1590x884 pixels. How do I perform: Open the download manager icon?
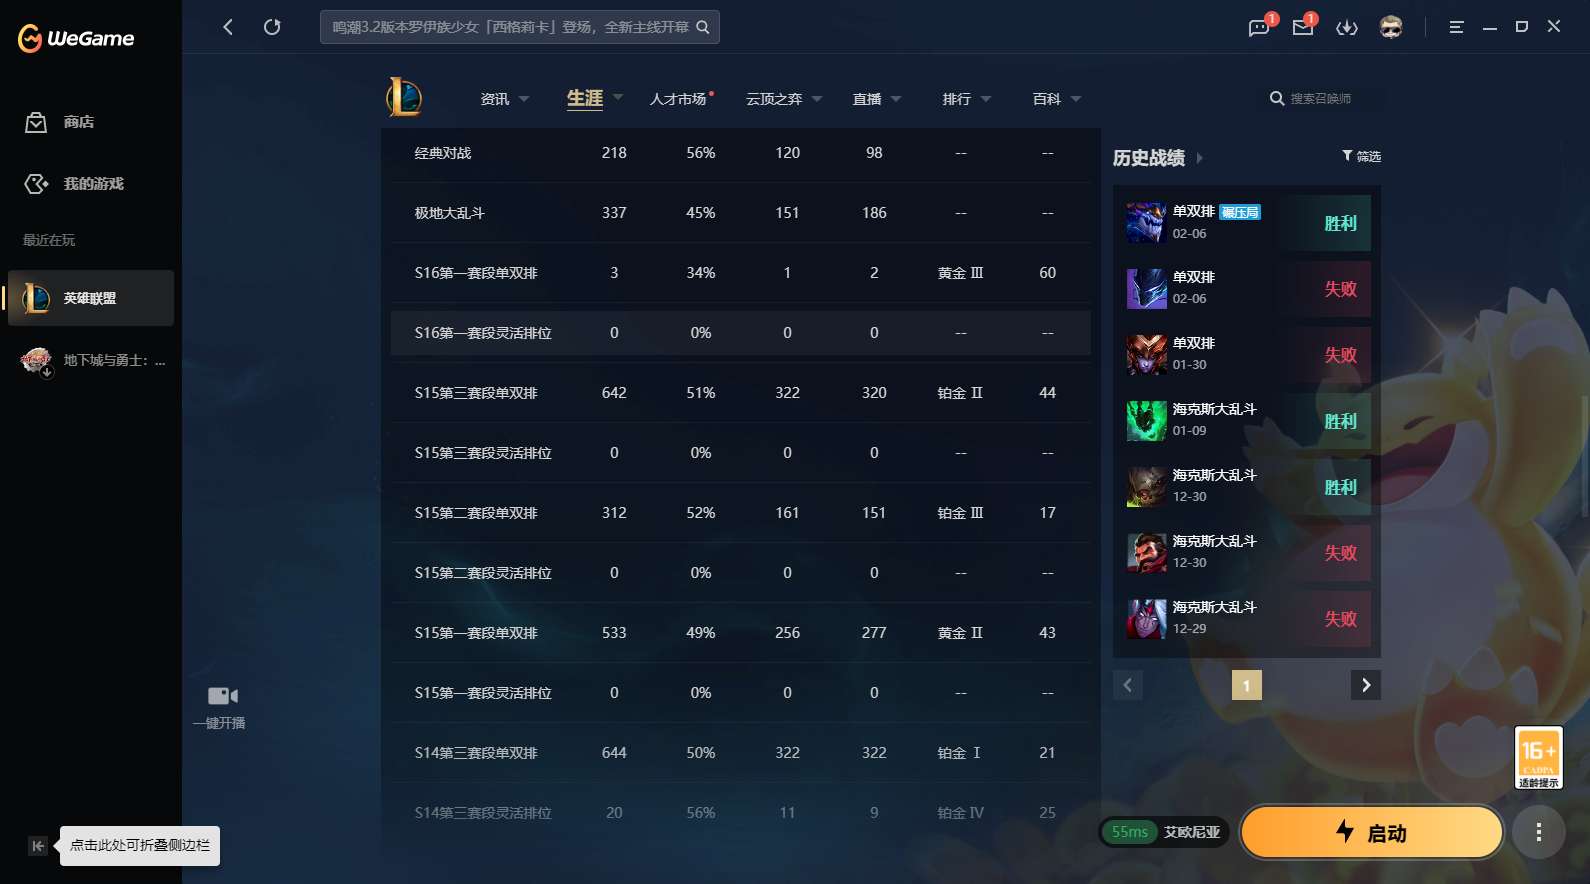pyautogui.click(x=1347, y=28)
